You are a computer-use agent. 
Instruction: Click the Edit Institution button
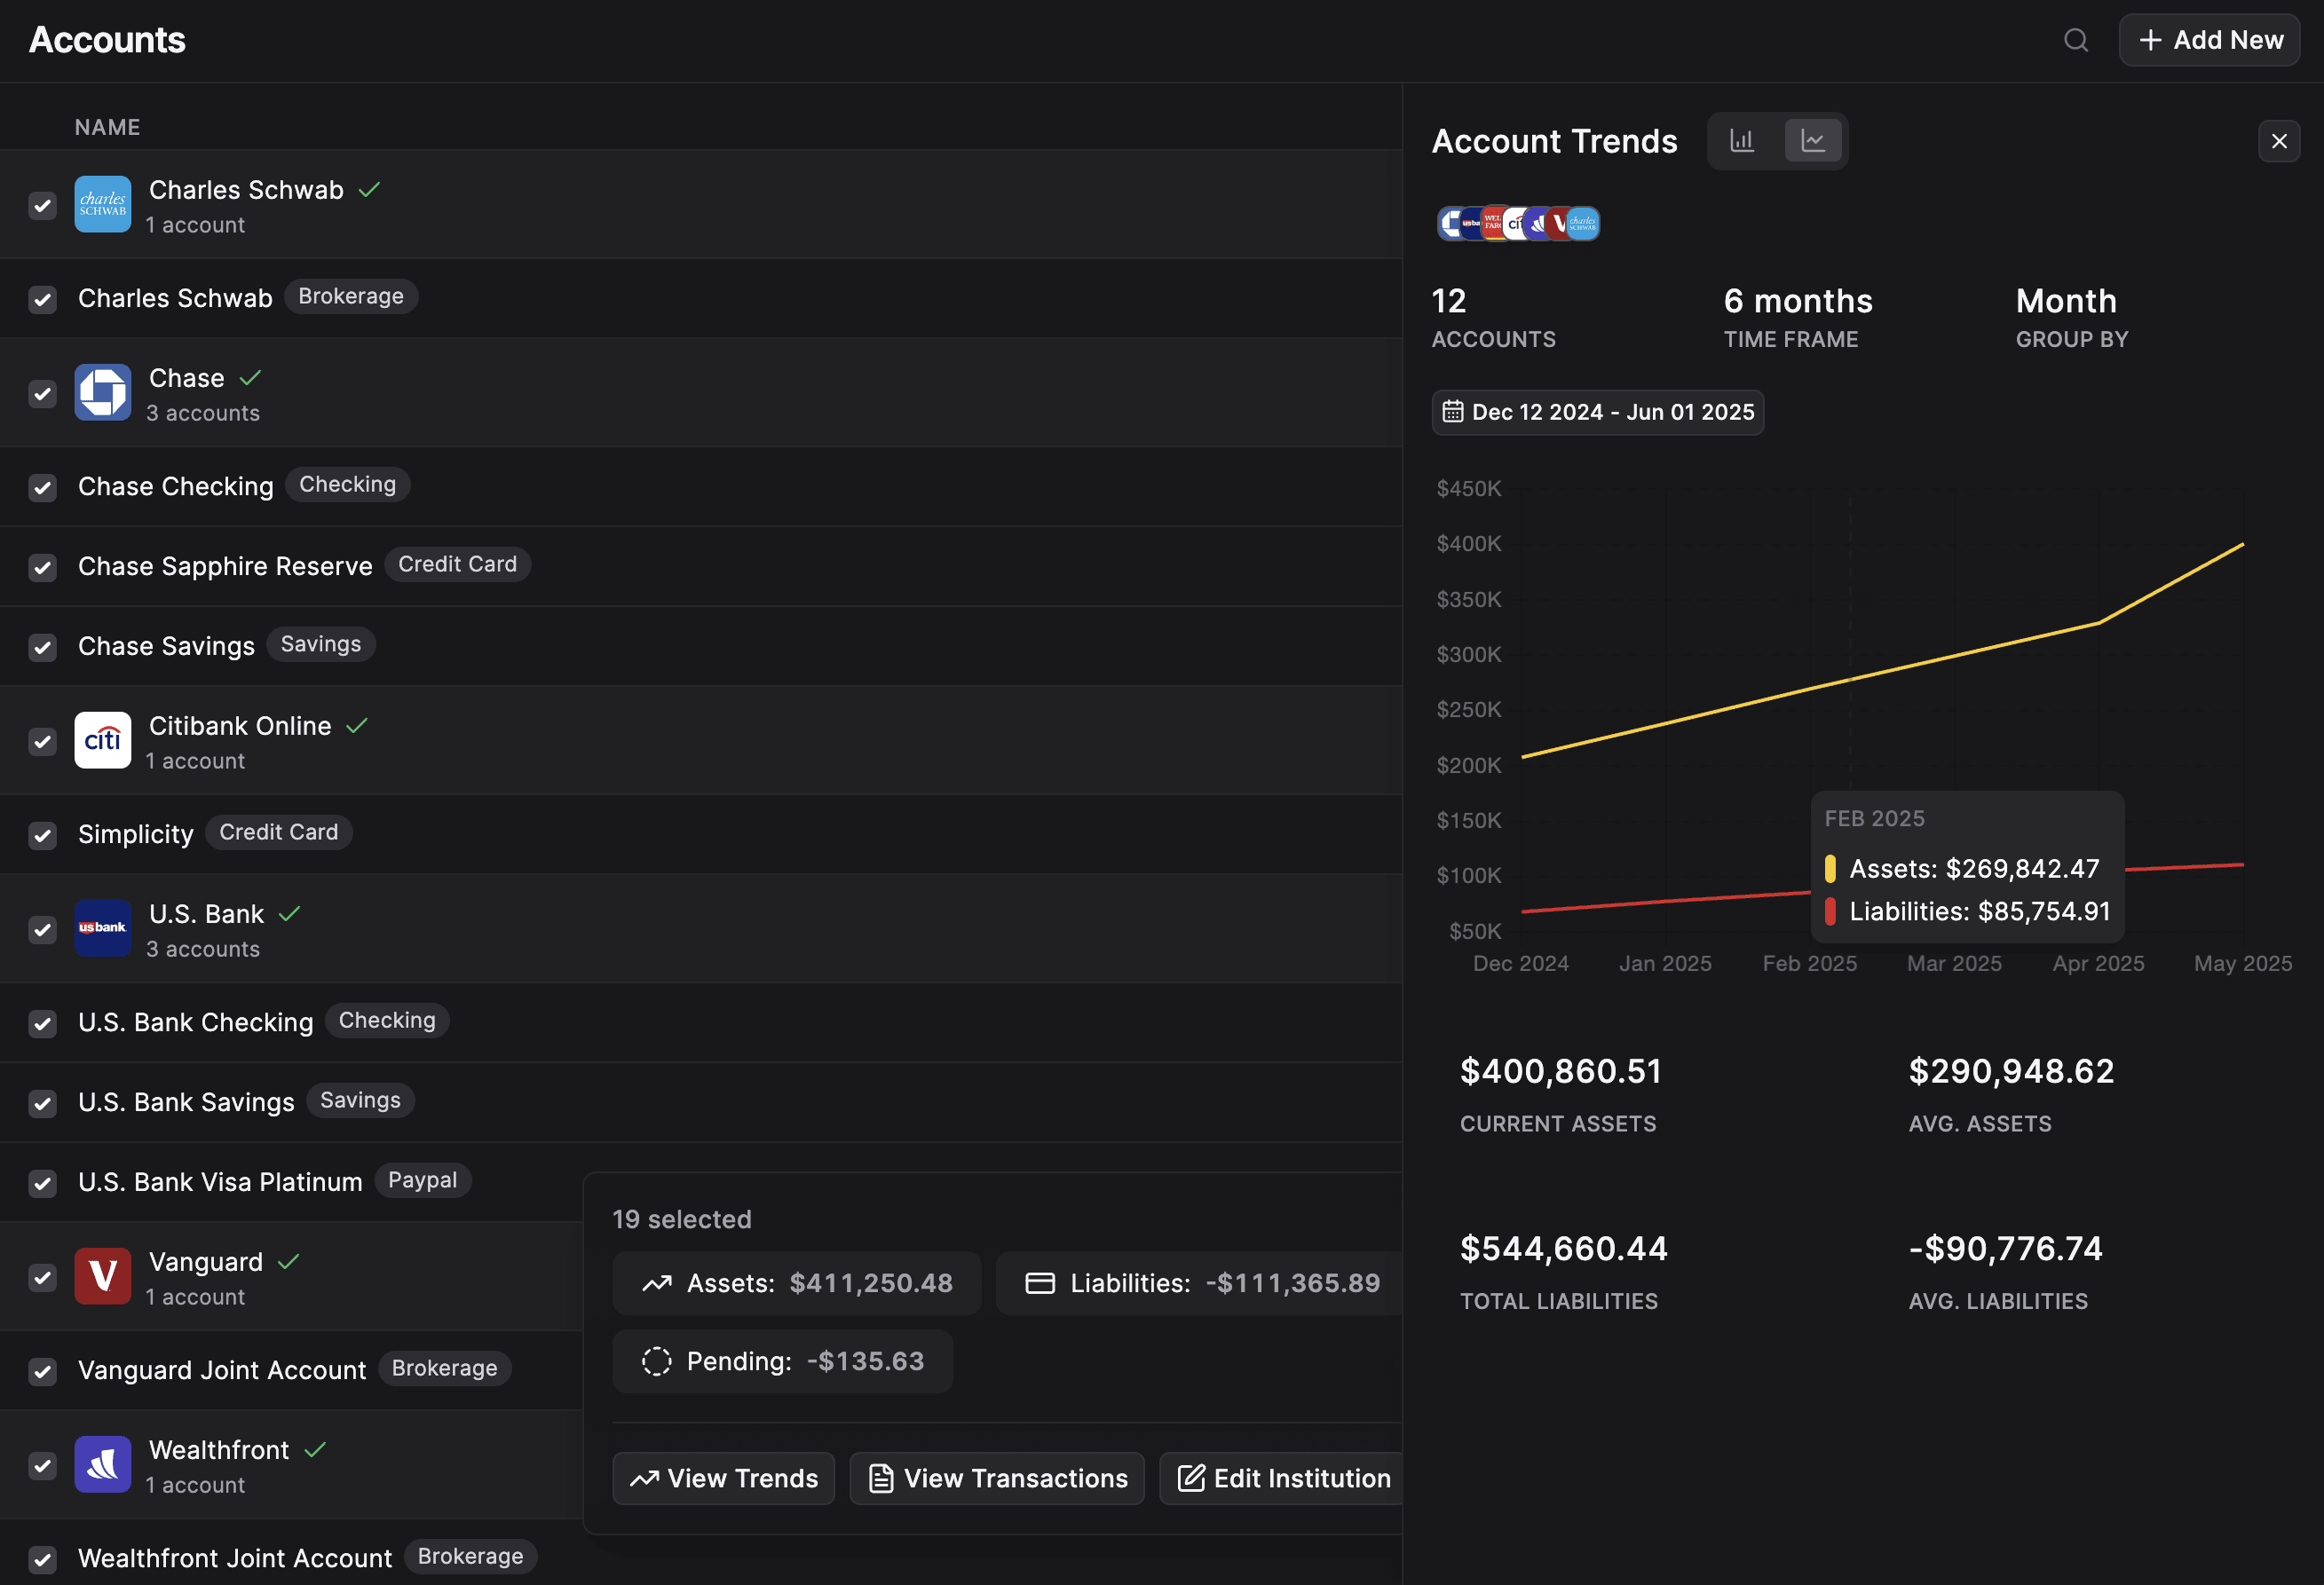pos(1282,1478)
